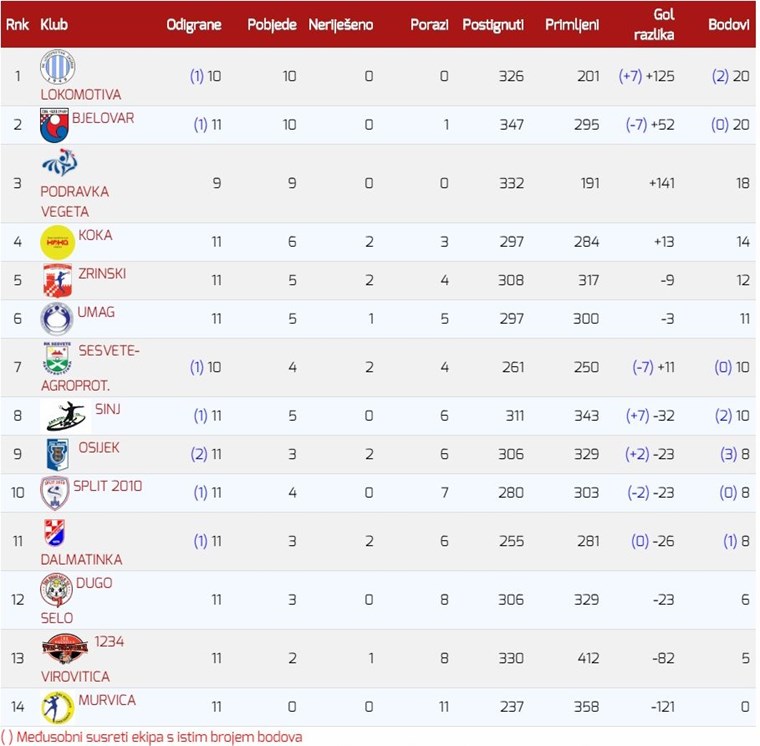
Task: Open the DUGO SELO club link
Action: 93,583
